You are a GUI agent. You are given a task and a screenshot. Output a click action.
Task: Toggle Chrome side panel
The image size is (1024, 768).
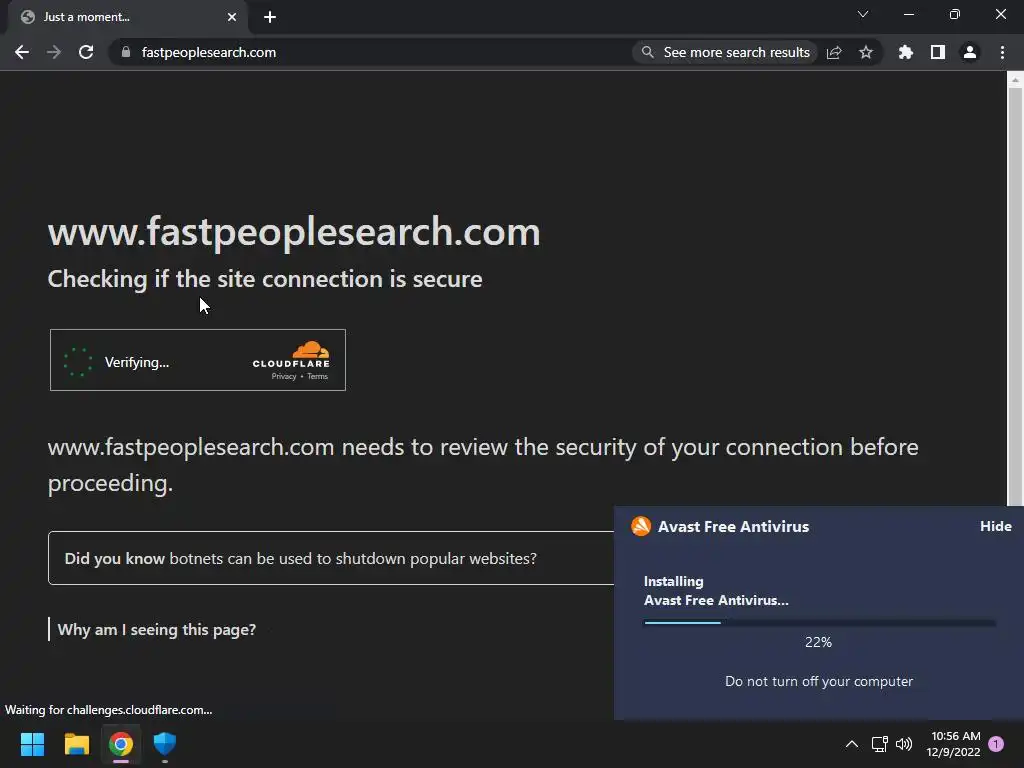(x=938, y=52)
